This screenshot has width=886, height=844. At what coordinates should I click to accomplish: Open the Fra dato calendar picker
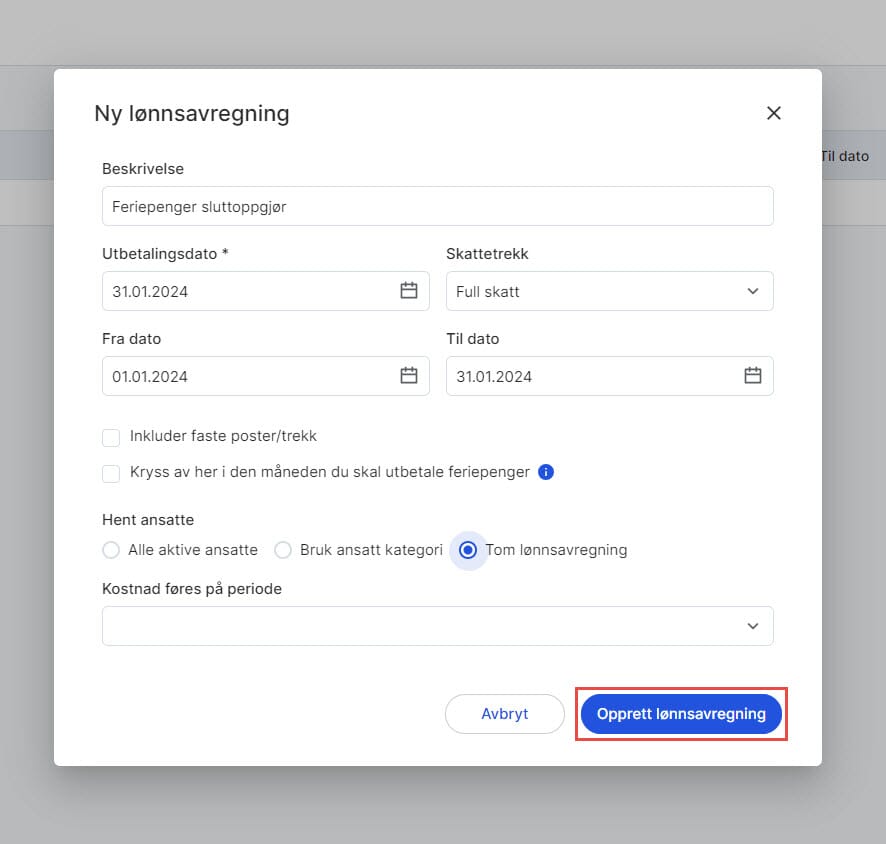(408, 376)
